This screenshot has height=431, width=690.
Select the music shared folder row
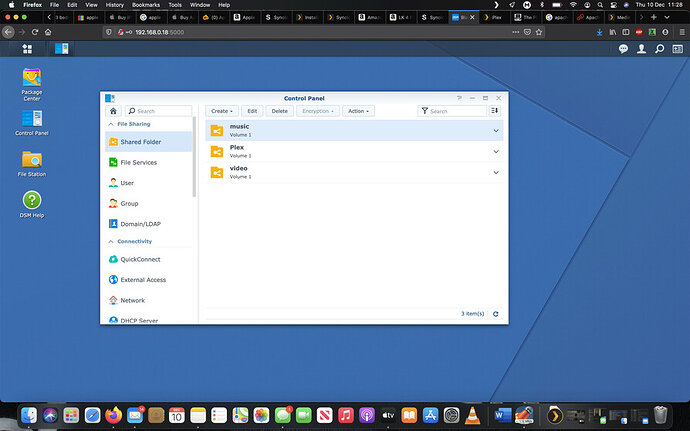click(x=354, y=131)
